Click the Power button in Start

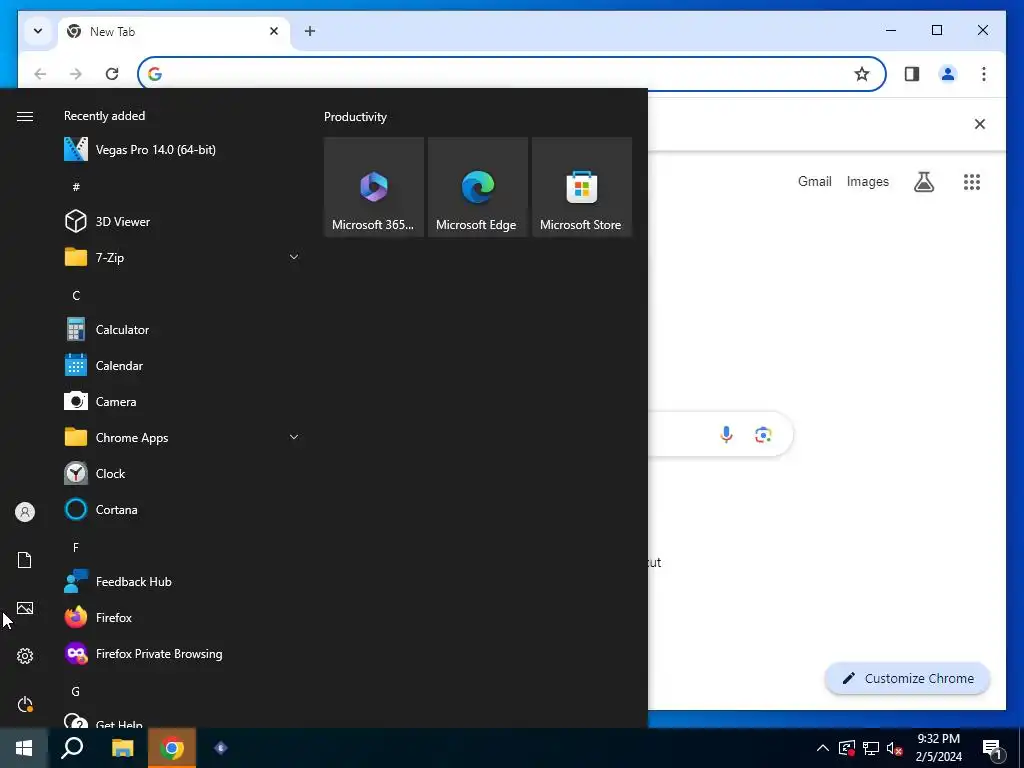(25, 704)
